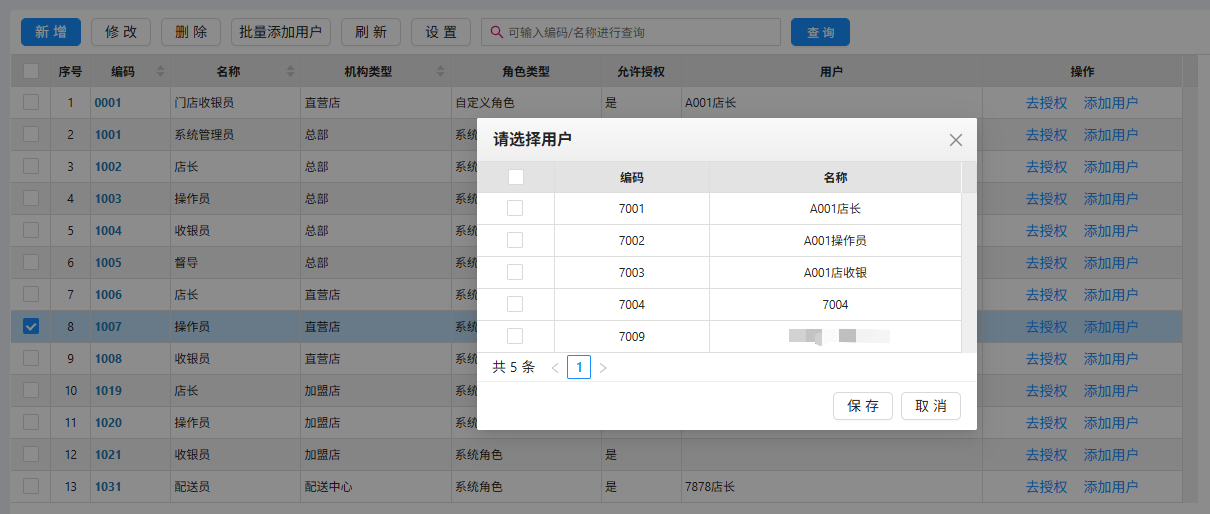Open 设置 button
Image resolution: width=1210 pixels, height=514 pixels.
(x=441, y=32)
